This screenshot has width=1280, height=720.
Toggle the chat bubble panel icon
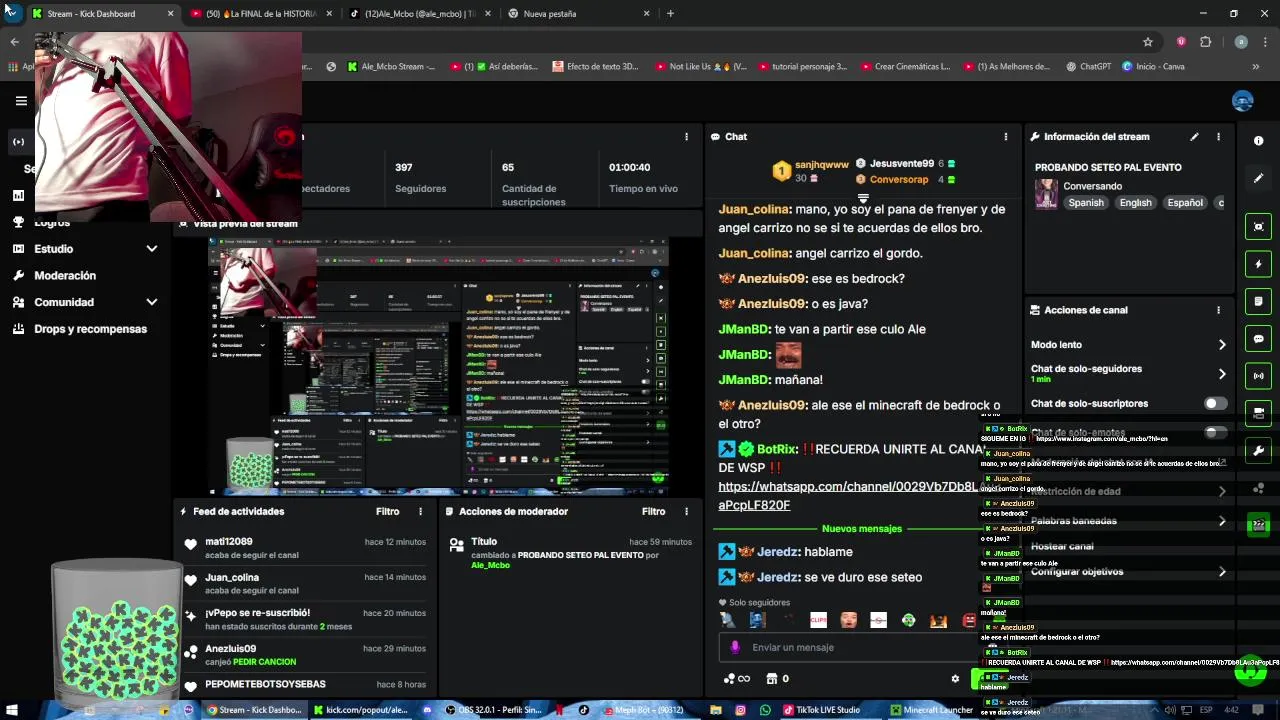pyautogui.click(x=1259, y=339)
